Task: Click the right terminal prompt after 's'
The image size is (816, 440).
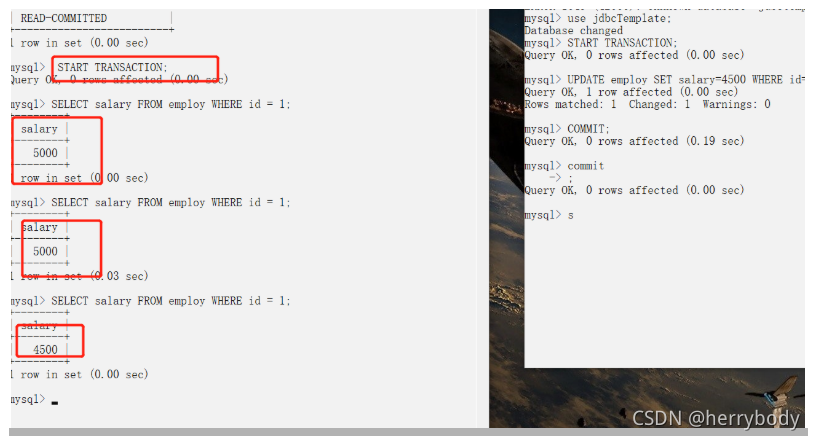Action: (571, 215)
